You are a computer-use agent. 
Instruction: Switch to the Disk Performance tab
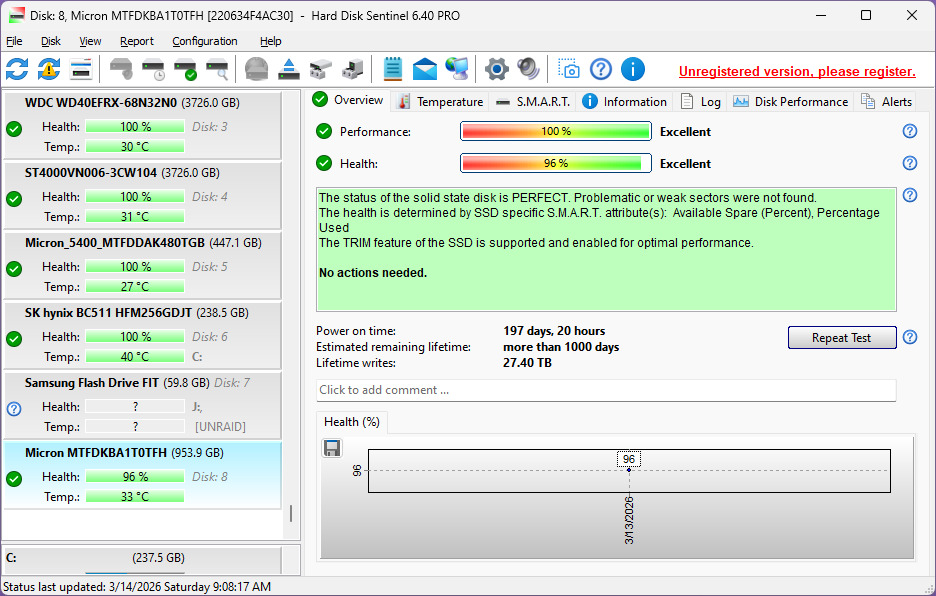pos(790,102)
